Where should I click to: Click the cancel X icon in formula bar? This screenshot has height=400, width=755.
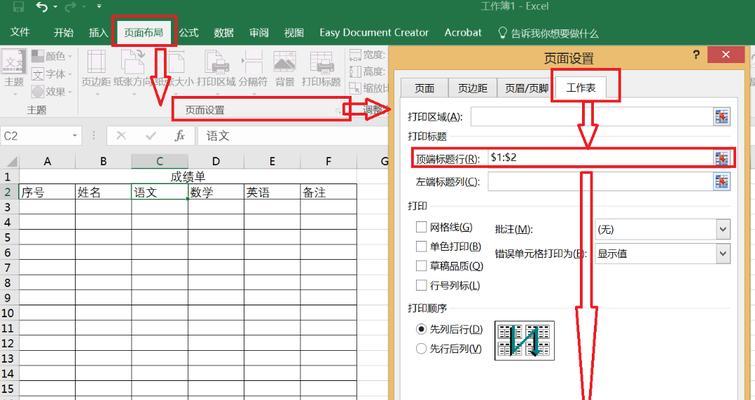121,136
